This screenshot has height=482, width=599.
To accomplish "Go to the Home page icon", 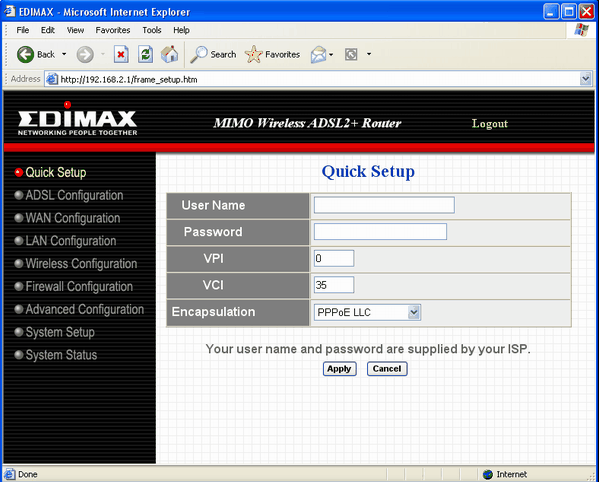I will click(170, 55).
